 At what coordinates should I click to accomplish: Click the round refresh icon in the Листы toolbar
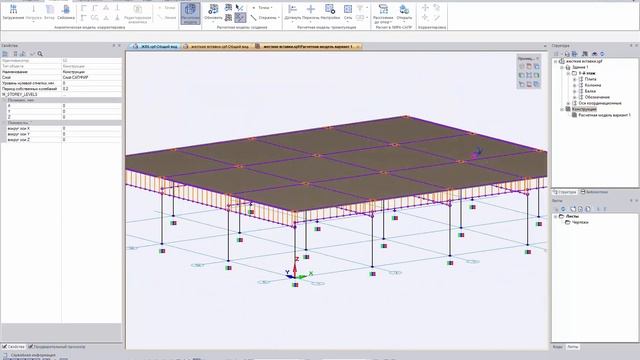pyautogui.click(x=563, y=209)
